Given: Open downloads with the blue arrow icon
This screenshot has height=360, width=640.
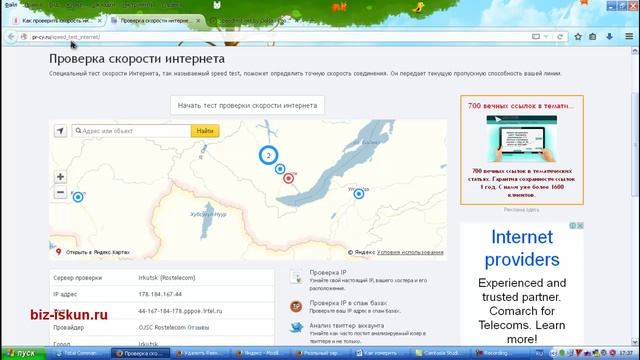Looking at the screenshot, I should 609,37.
